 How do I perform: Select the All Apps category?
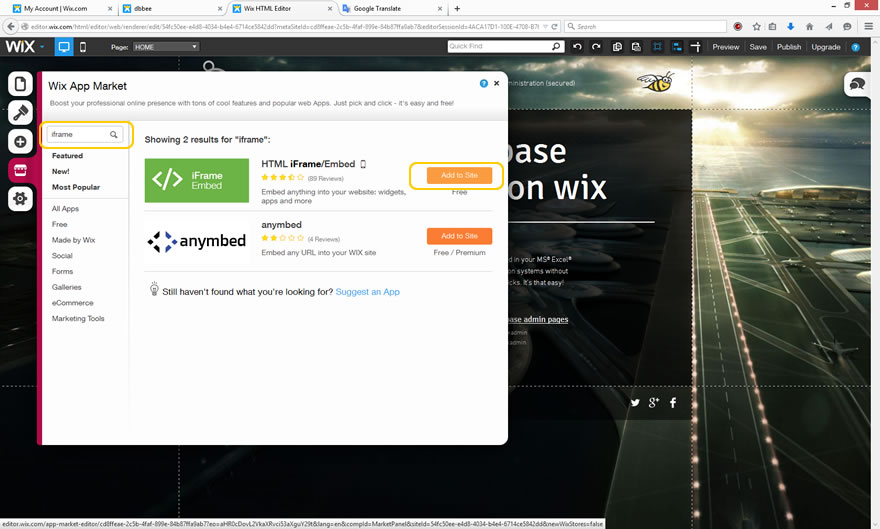pyautogui.click(x=65, y=209)
